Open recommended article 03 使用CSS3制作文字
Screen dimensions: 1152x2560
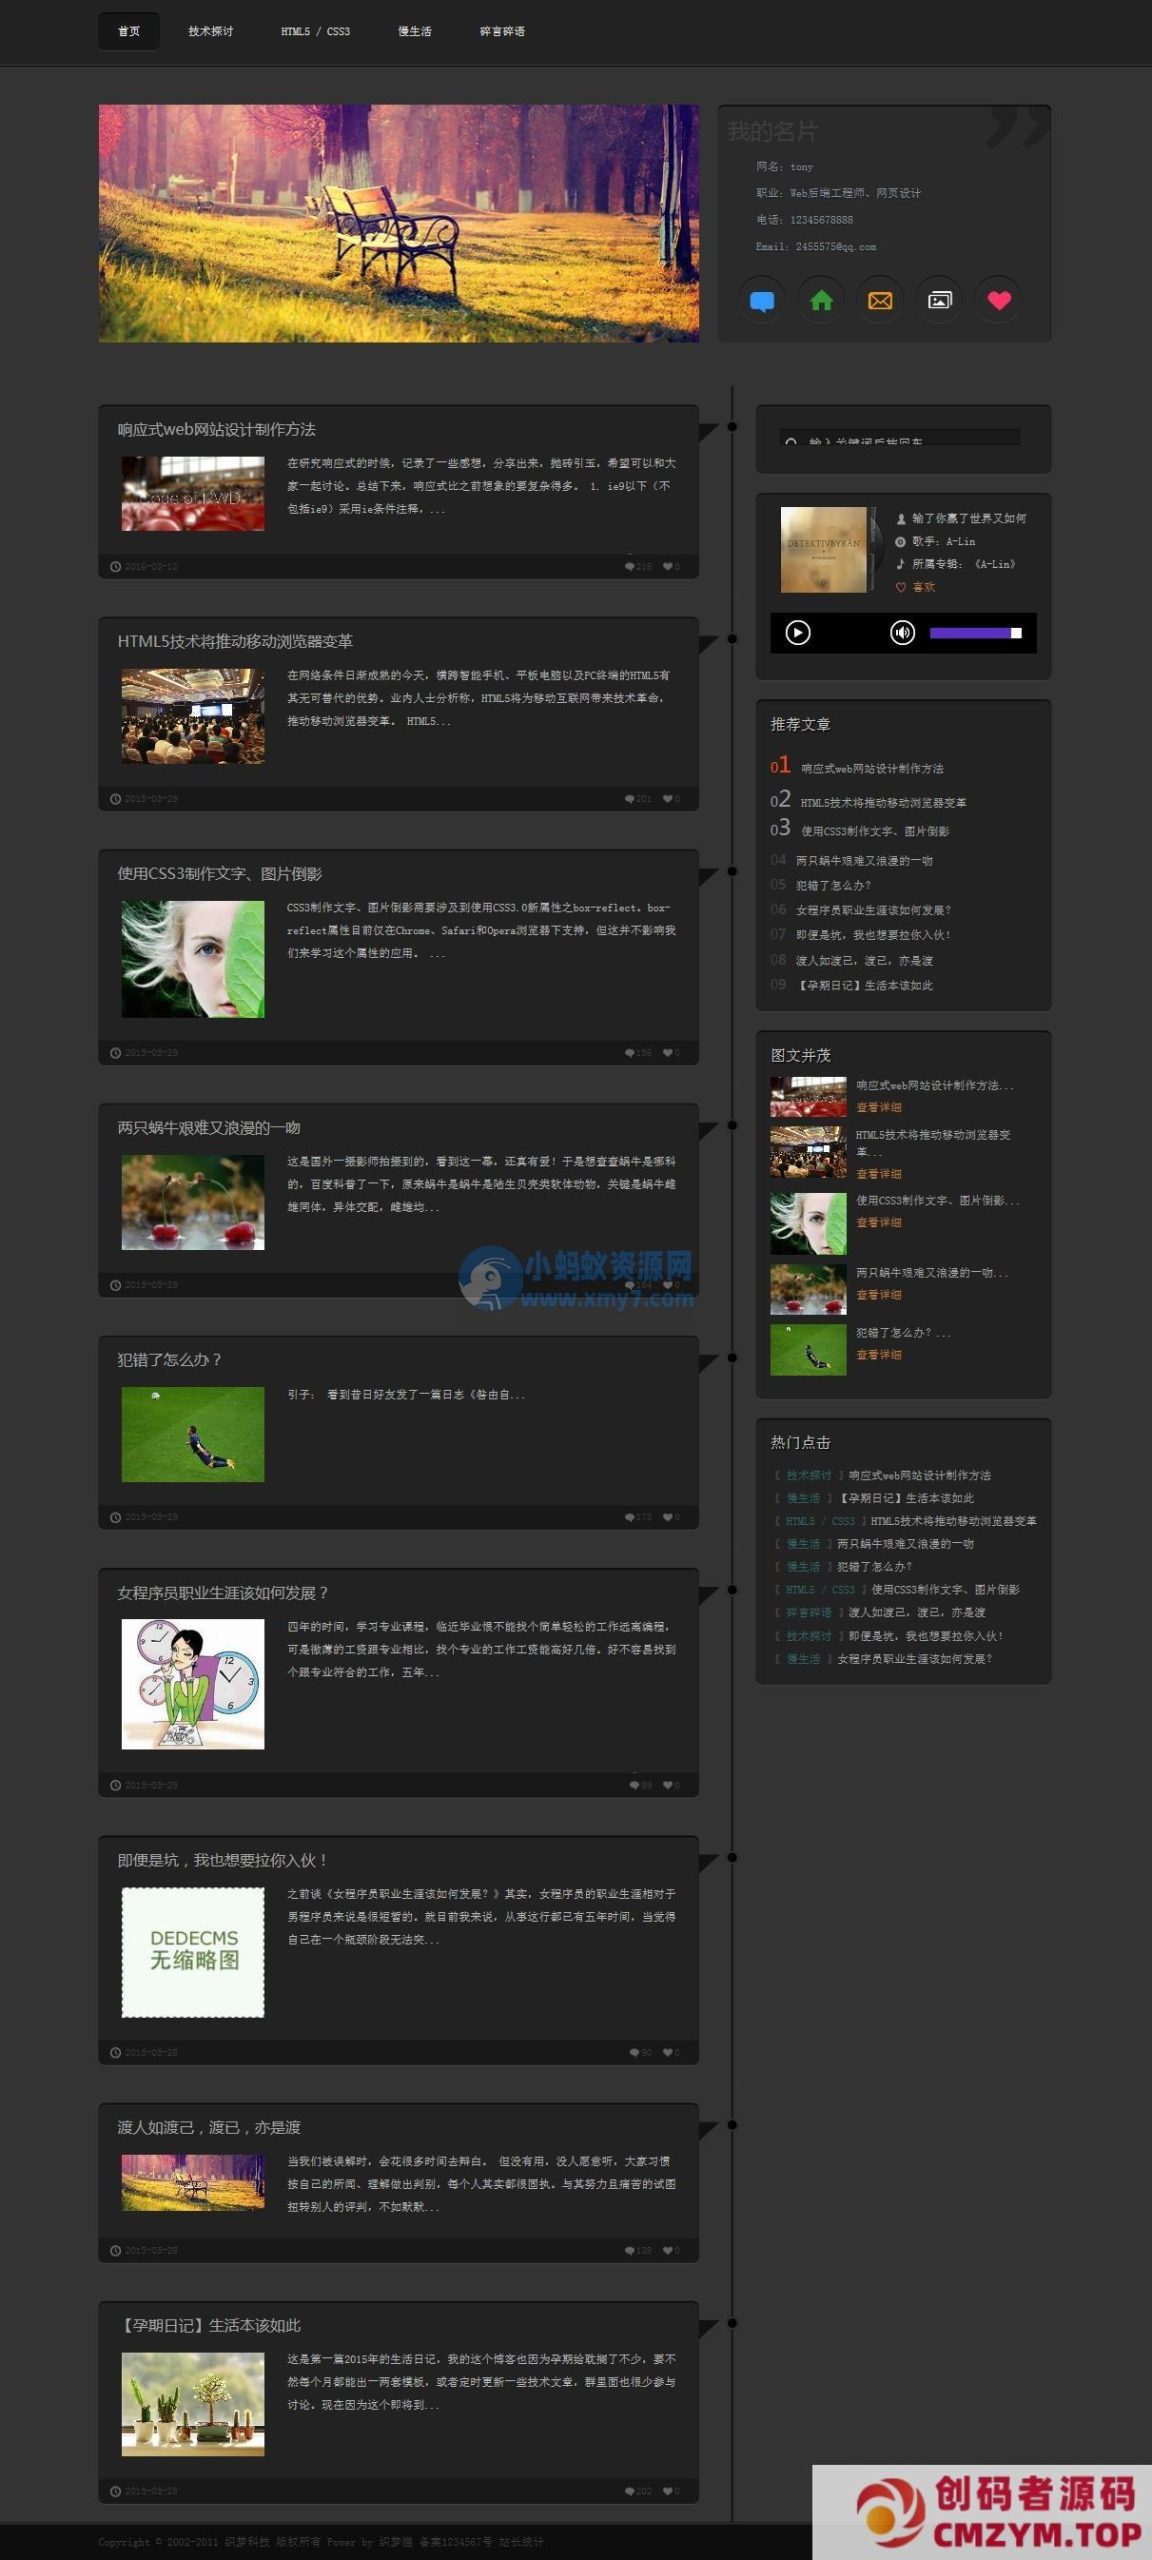(x=874, y=831)
